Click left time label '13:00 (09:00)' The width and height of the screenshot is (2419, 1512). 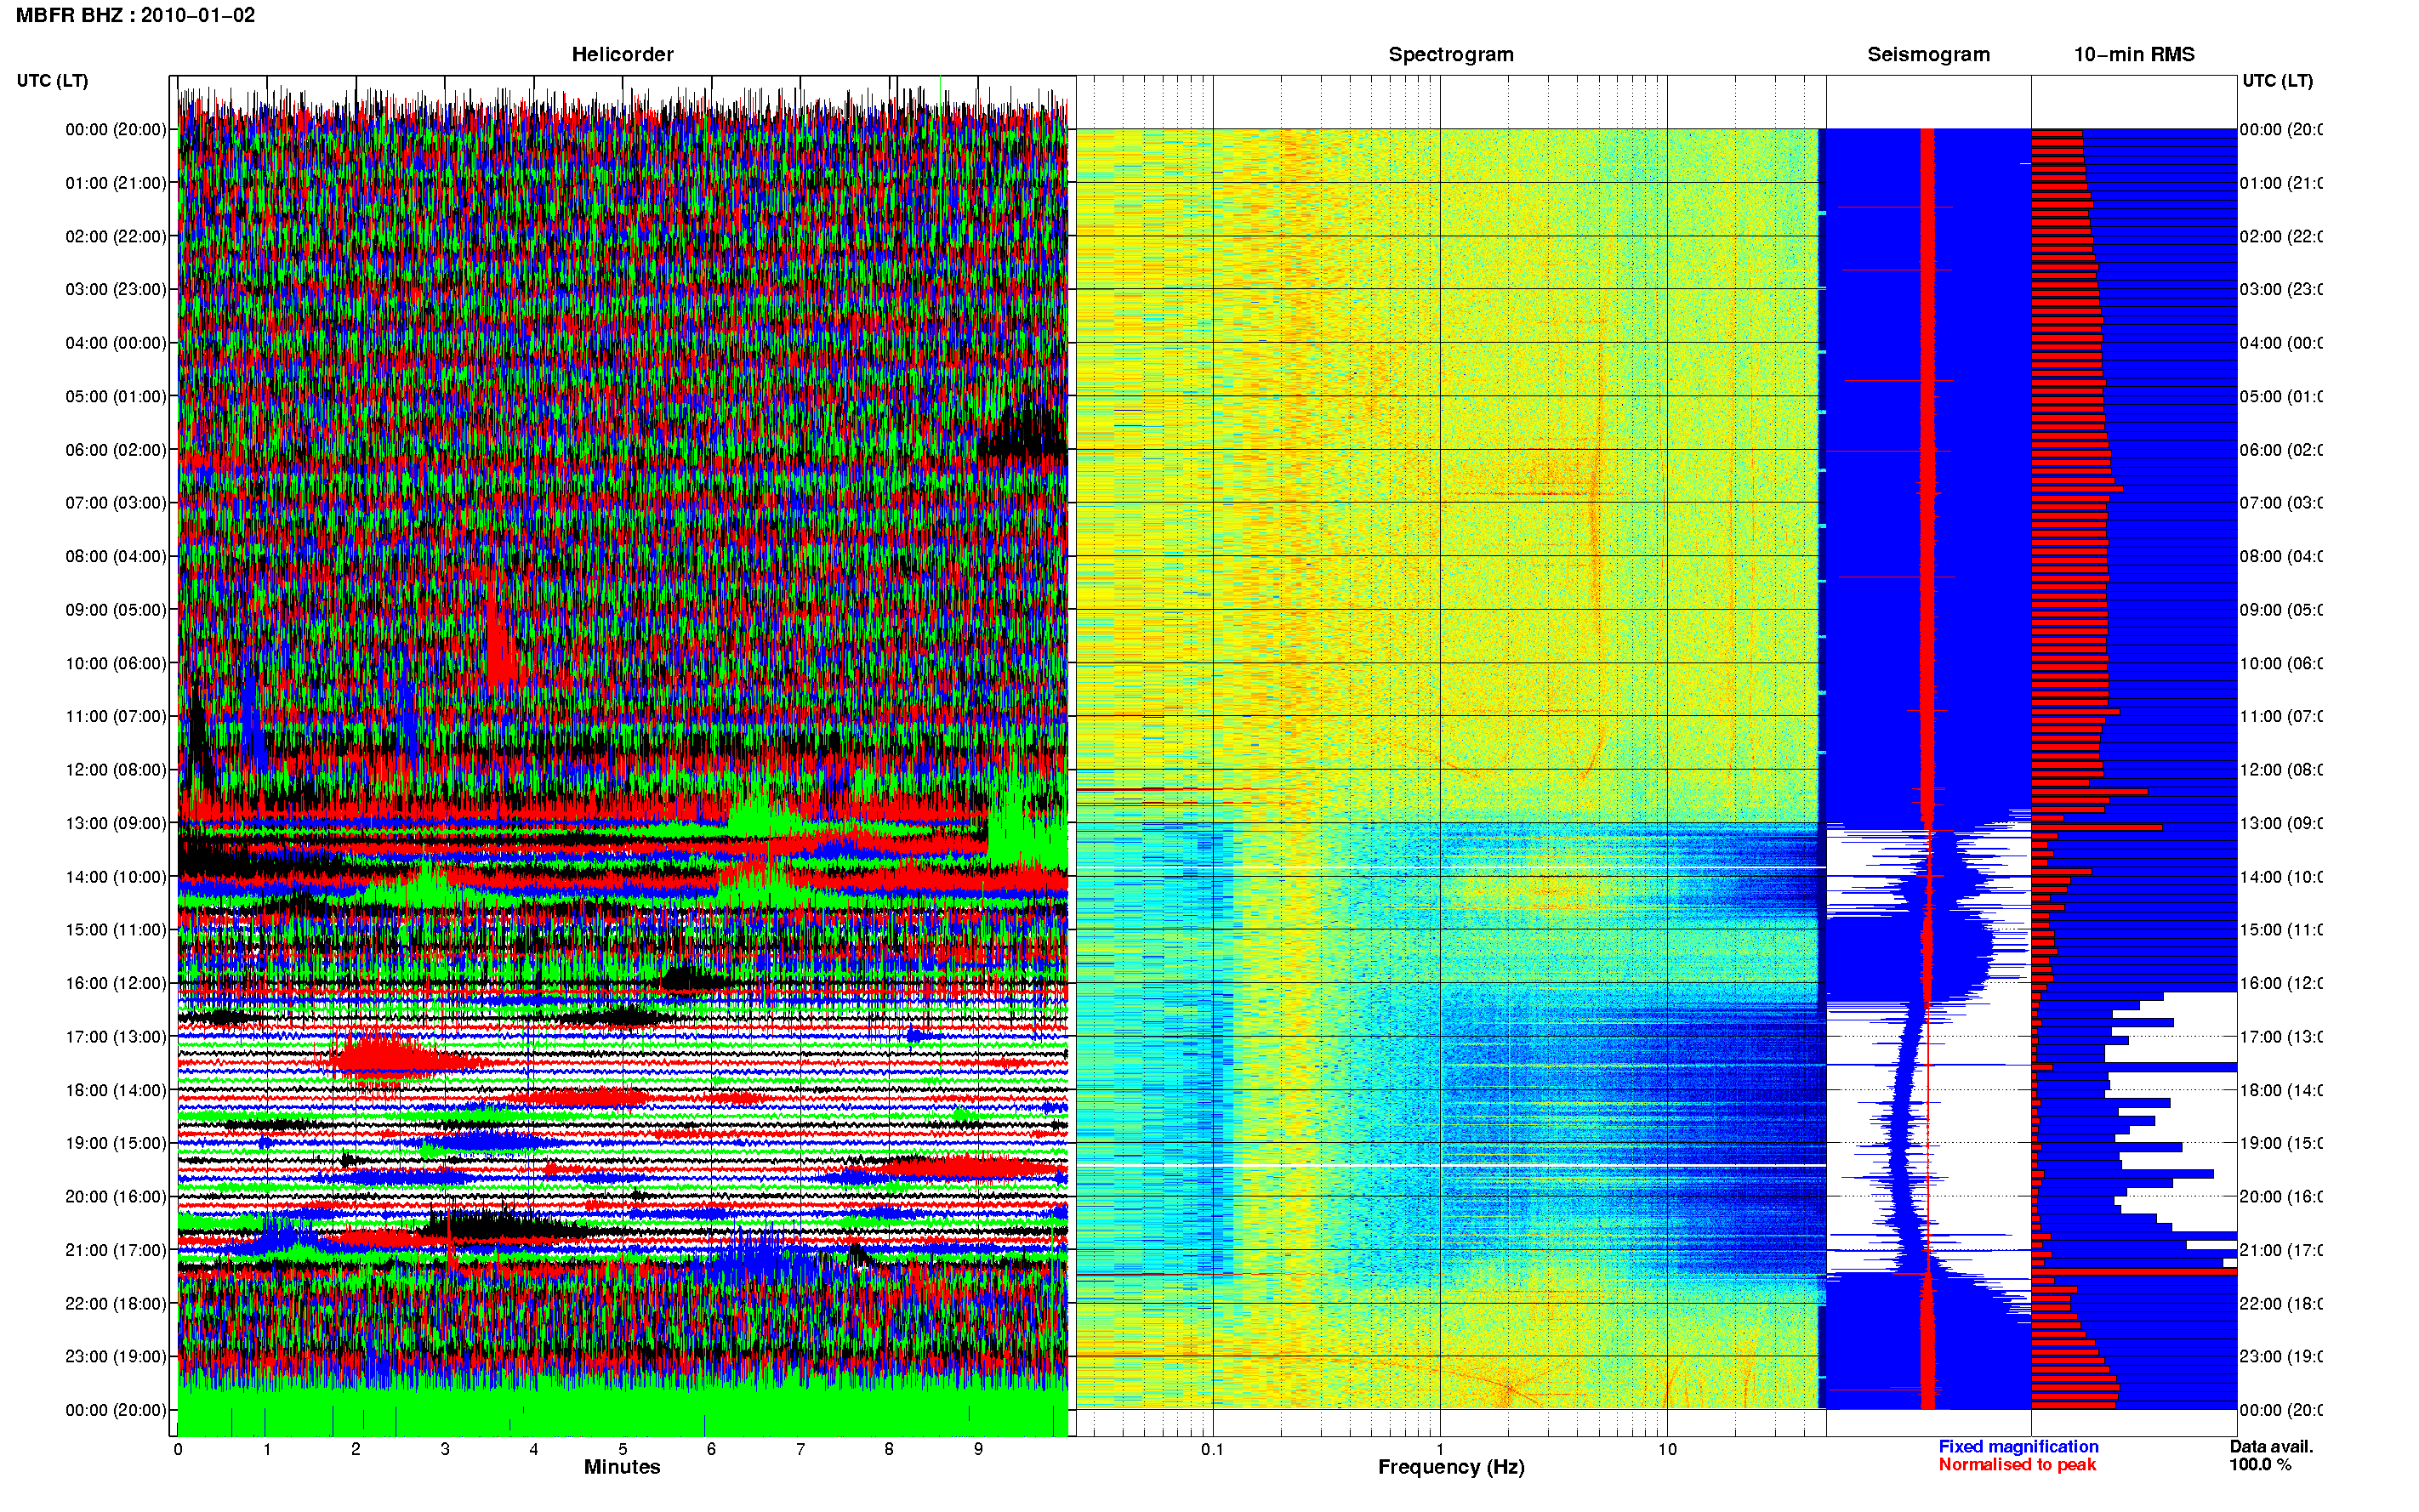[116, 823]
